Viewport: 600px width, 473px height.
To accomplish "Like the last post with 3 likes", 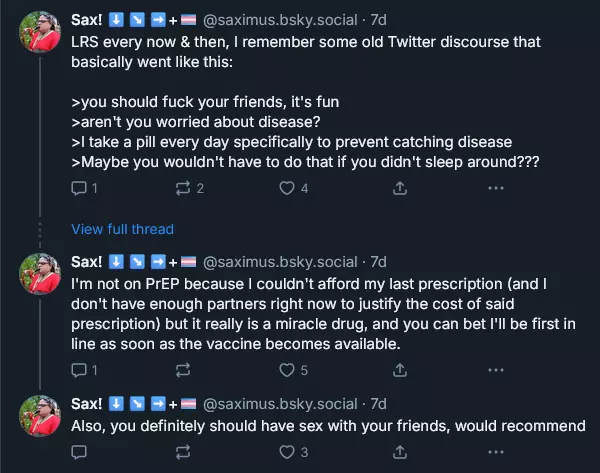I will coord(287,453).
